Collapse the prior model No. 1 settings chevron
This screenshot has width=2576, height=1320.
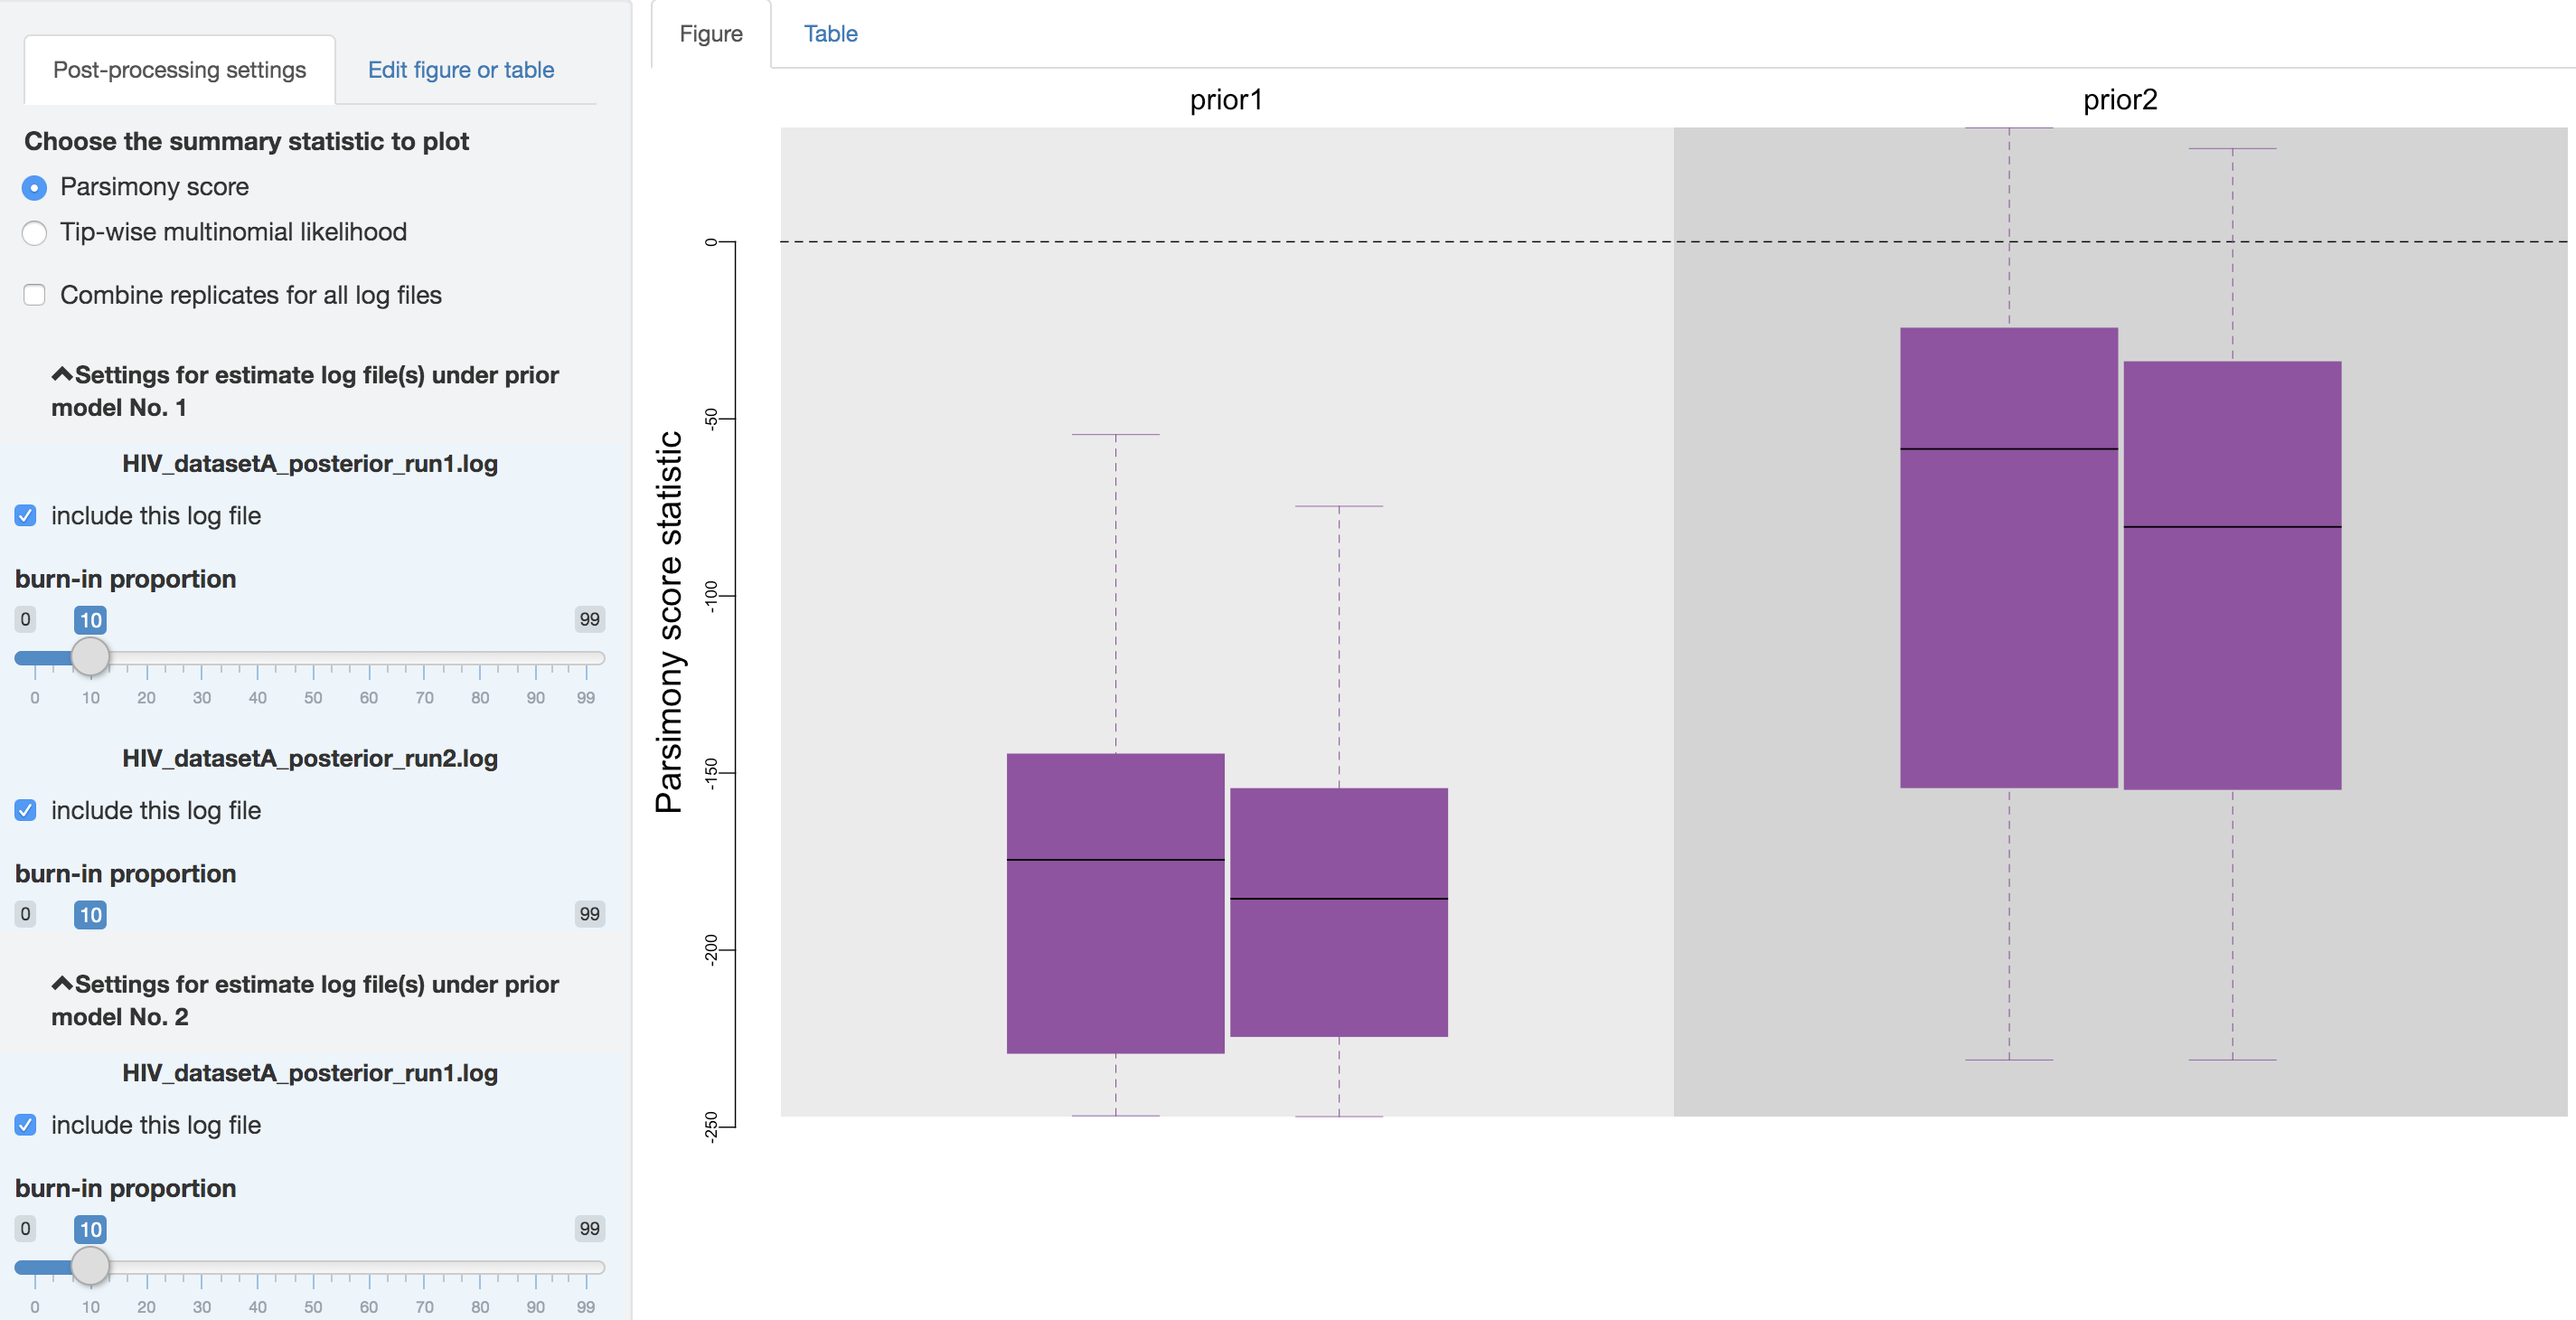pos(62,375)
